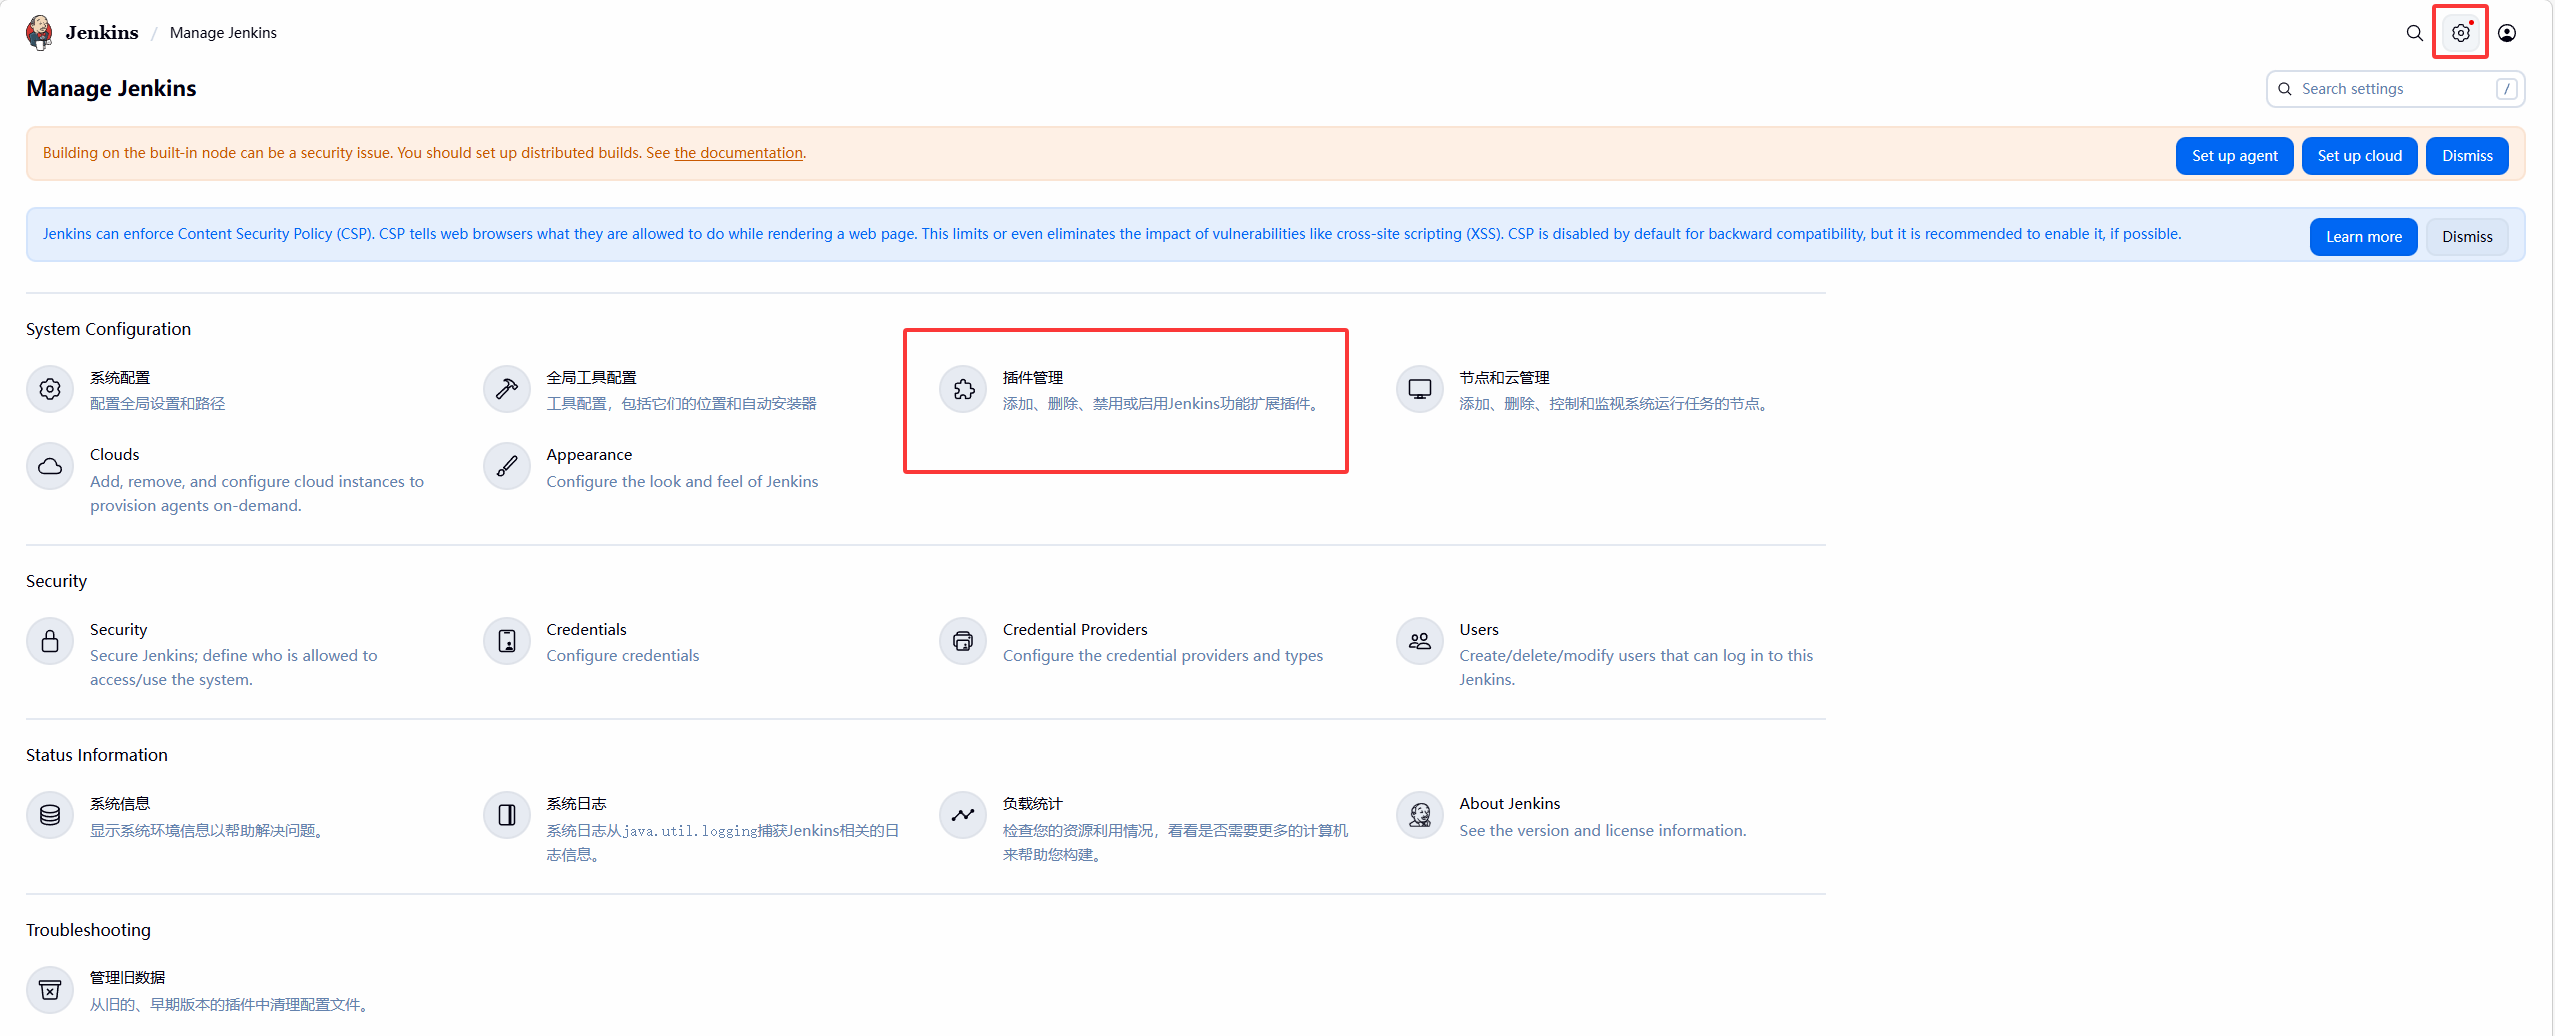The image size is (2555, 1036).
Task: Click the About Jenkins butler icon
Action: point(1420,815)
